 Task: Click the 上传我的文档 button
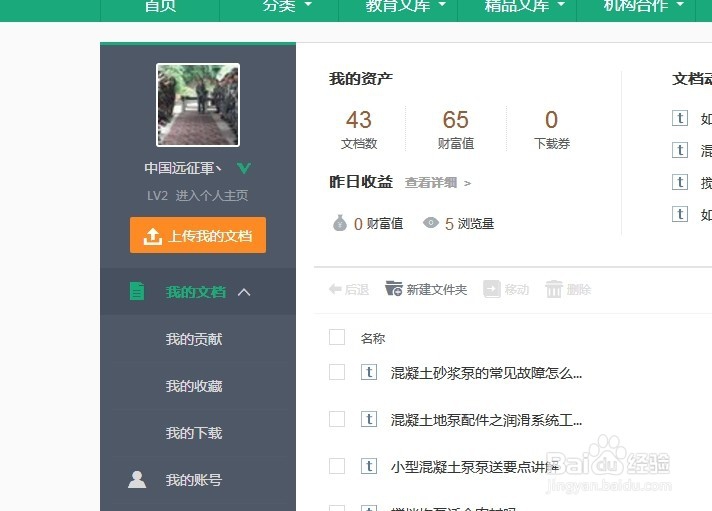pyautogui.click(x=198, y=235)
